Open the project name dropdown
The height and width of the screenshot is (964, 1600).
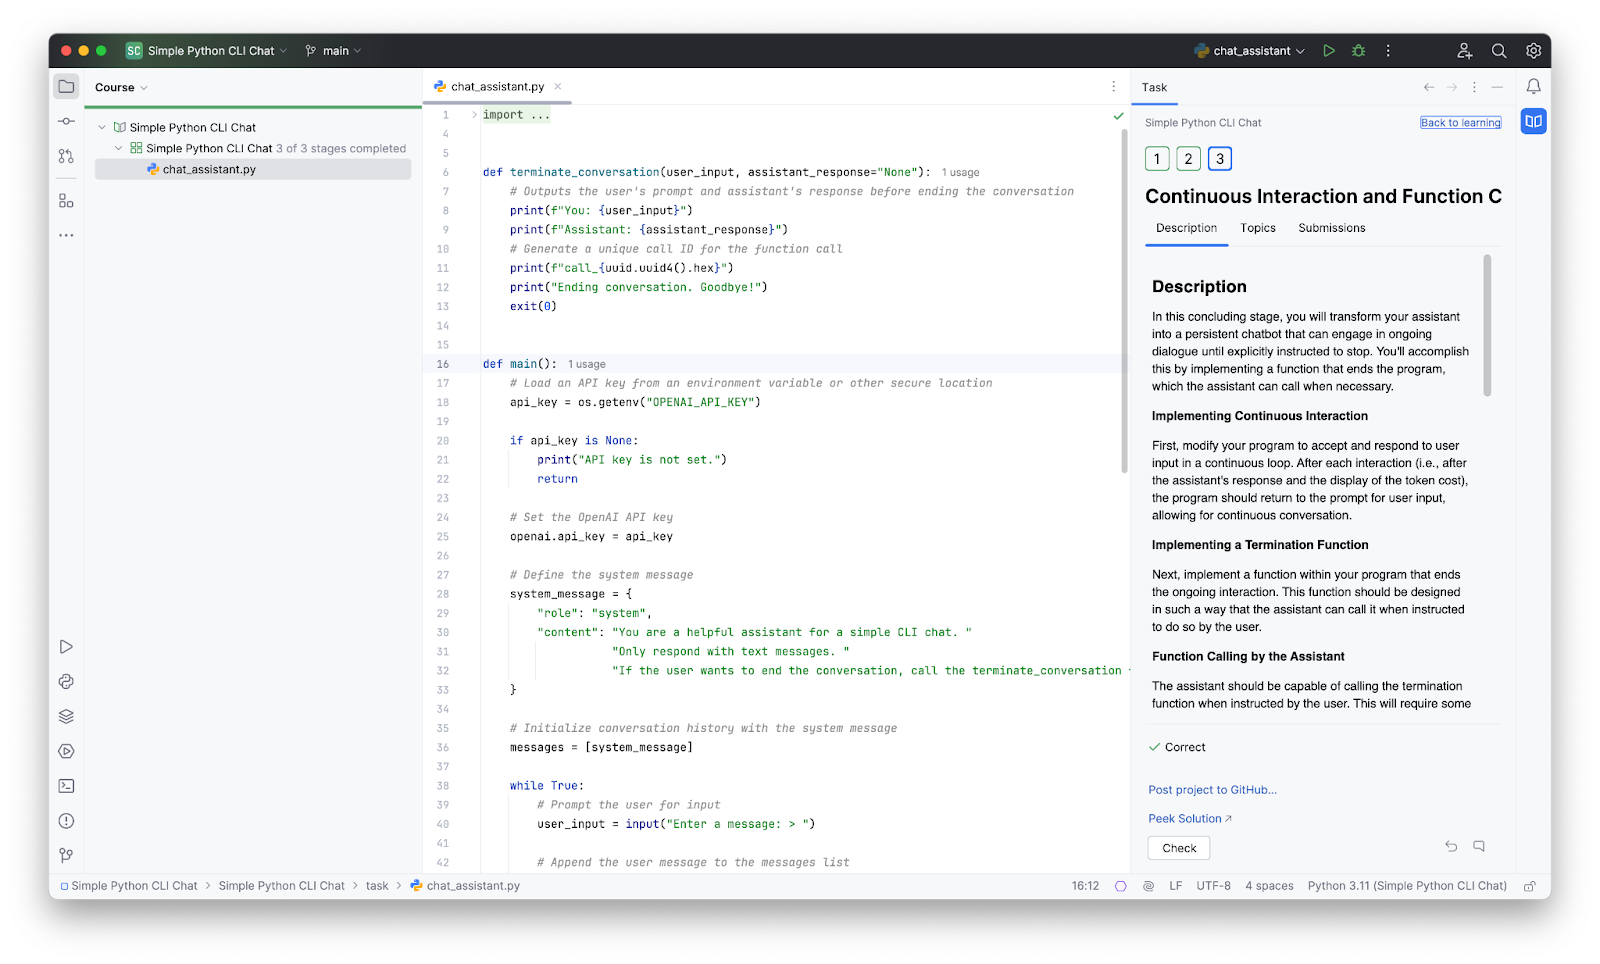pos(206,51)
